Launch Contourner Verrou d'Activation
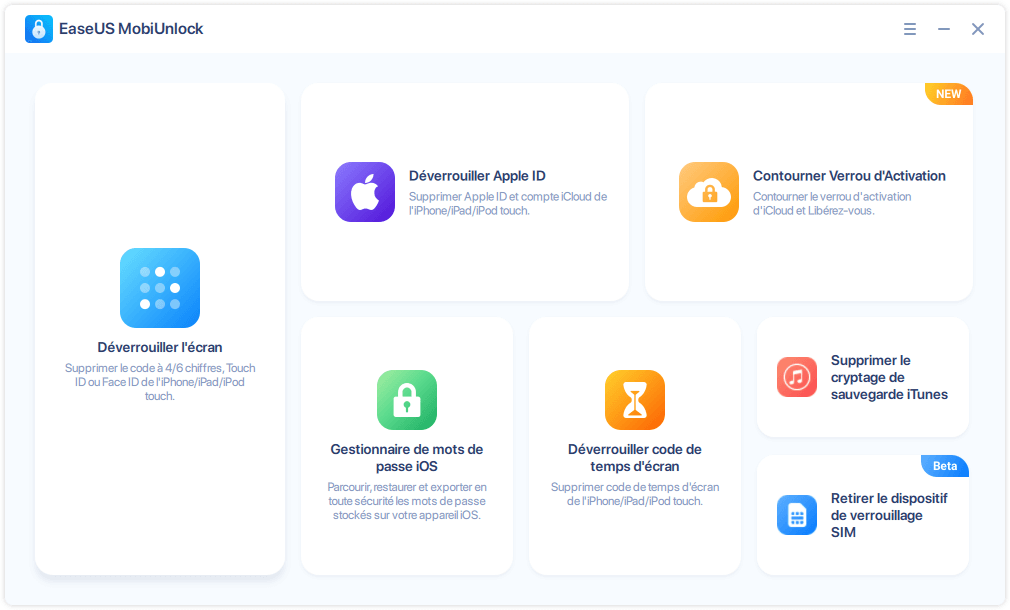The image size is (1010, 610). [x=808, y=191]
